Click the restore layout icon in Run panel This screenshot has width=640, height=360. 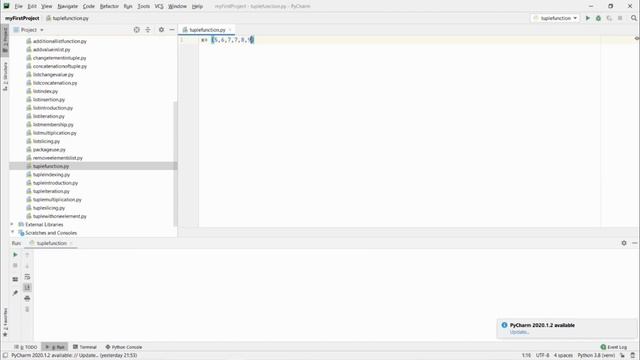15,279
